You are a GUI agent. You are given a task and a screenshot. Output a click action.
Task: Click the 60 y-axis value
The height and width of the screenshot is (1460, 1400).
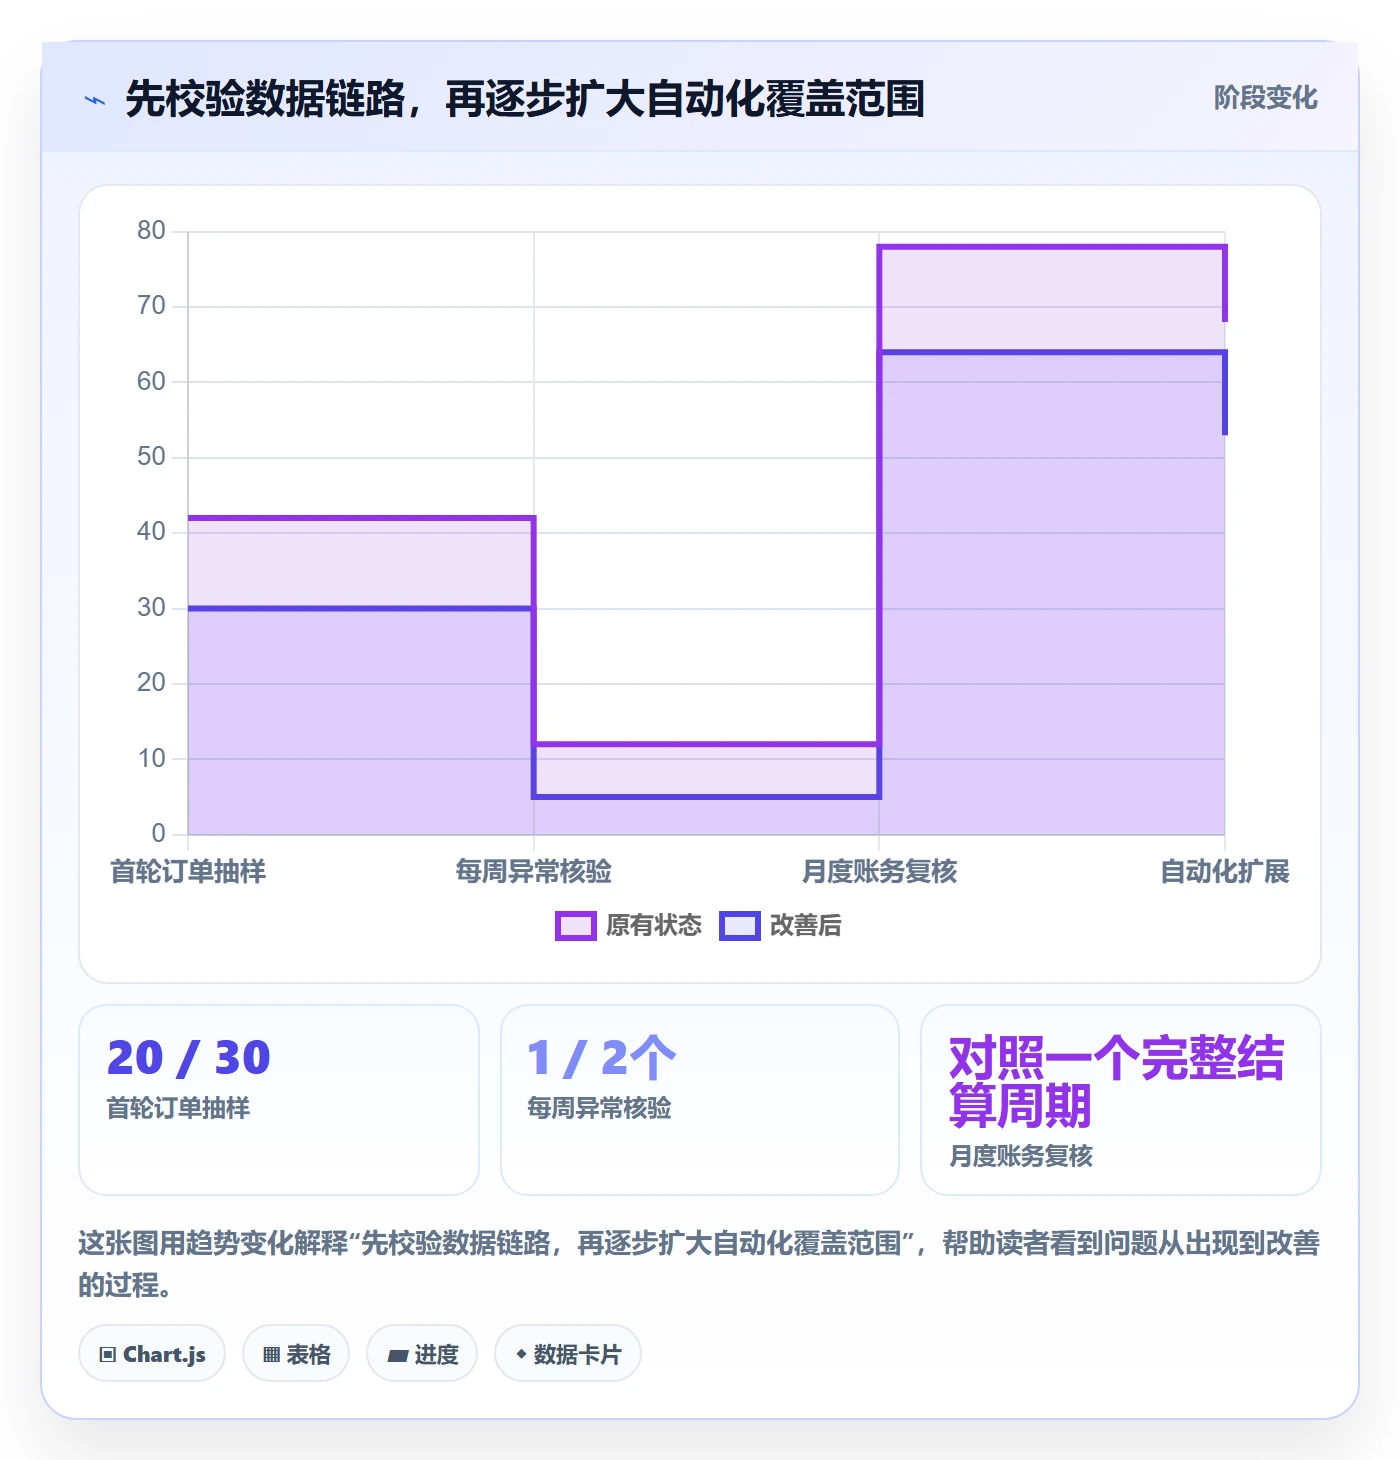click(151, 382)
